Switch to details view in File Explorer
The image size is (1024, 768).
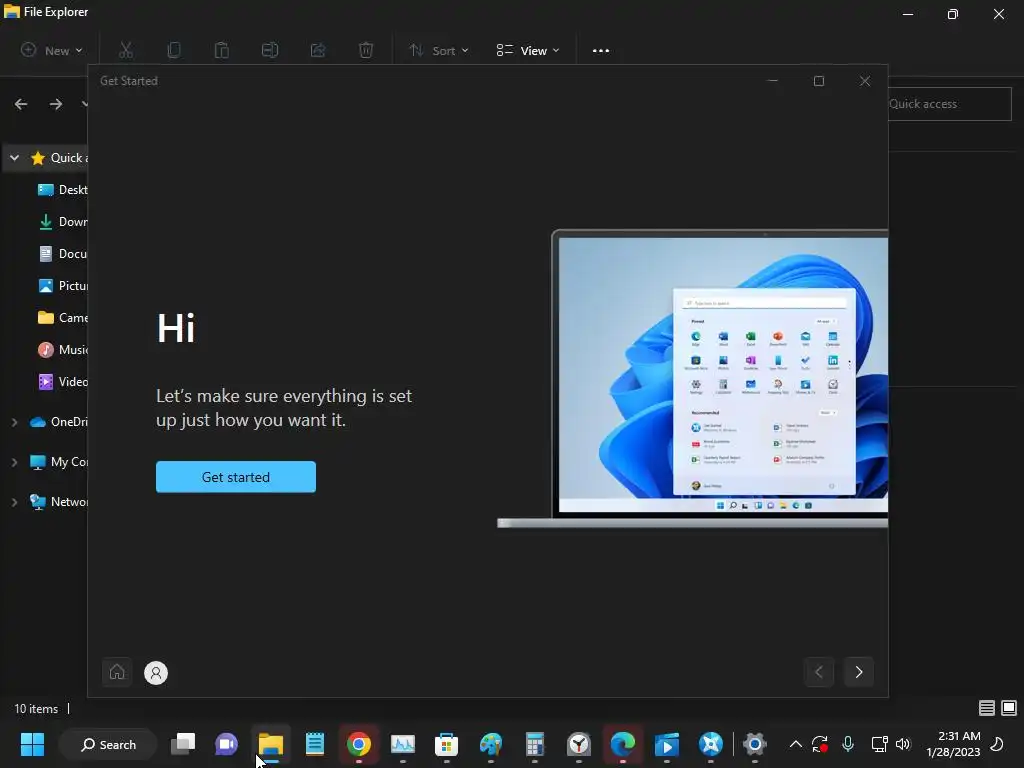click(x=987, y=708)
